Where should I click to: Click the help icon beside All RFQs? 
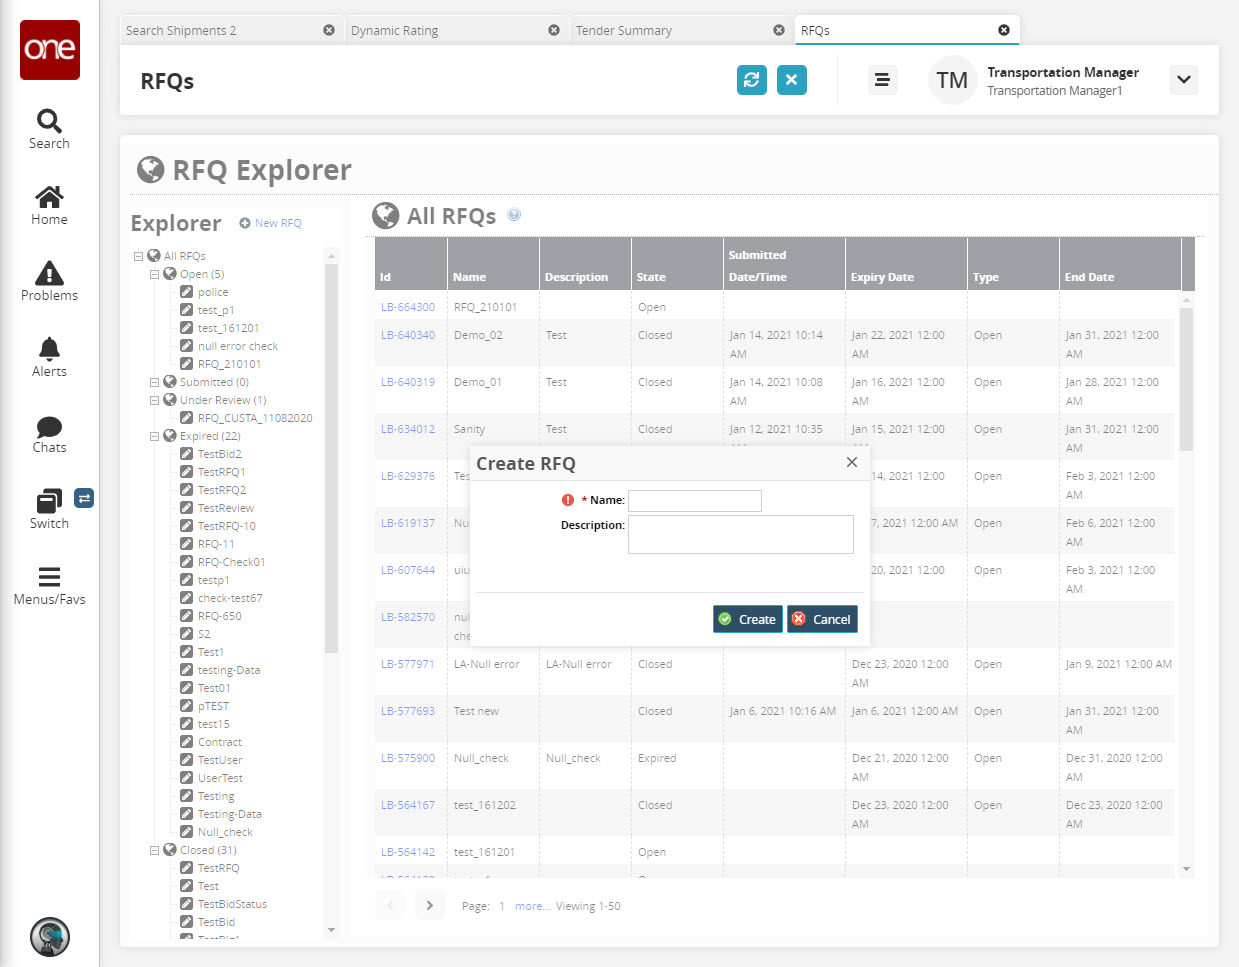tap(514, 215)
